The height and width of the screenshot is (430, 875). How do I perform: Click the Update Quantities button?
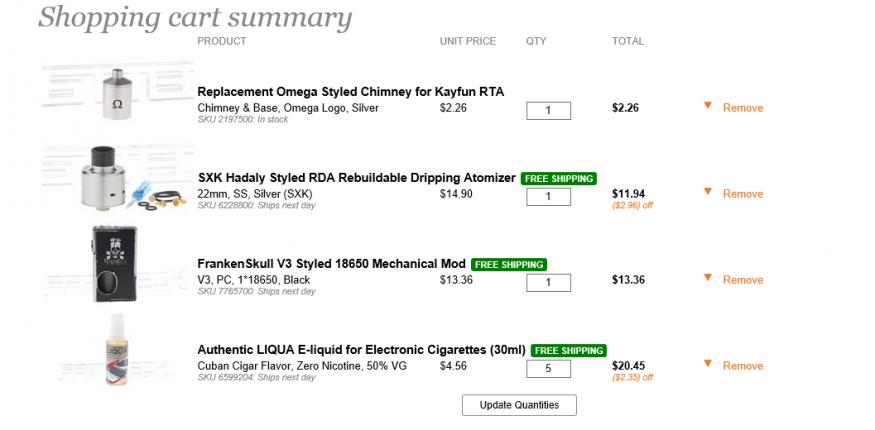pos(519,405)
